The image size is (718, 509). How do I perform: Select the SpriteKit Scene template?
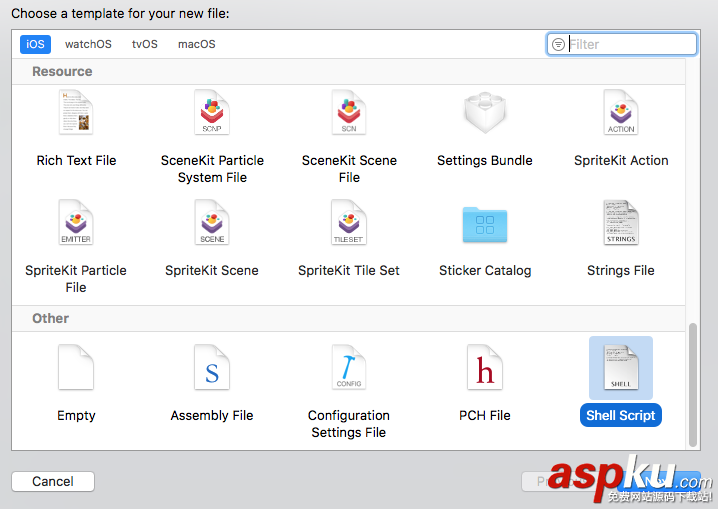pyautogui.click(x=212, y=223)
